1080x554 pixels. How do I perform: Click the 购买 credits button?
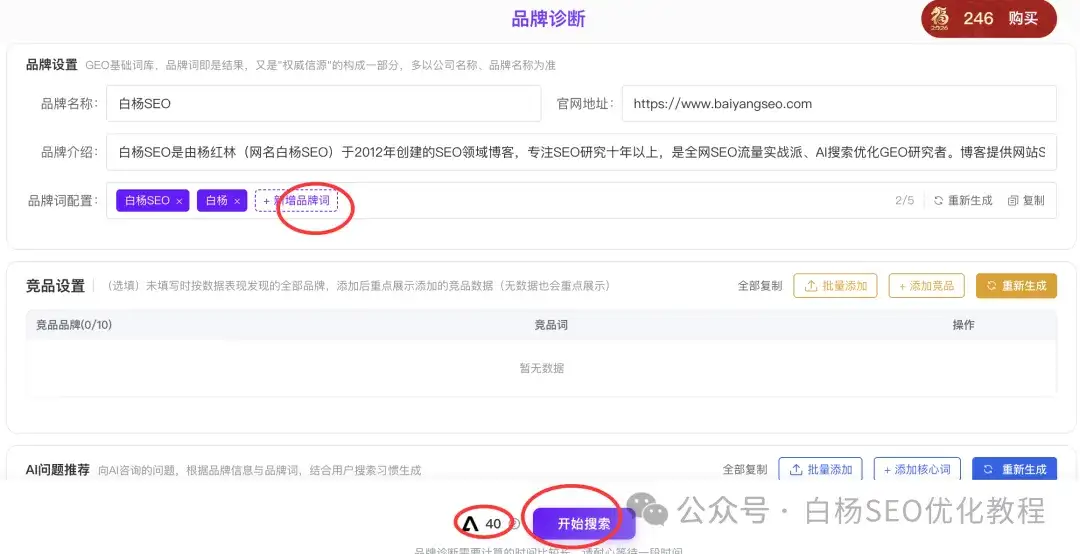click(x=1023, y=19)
